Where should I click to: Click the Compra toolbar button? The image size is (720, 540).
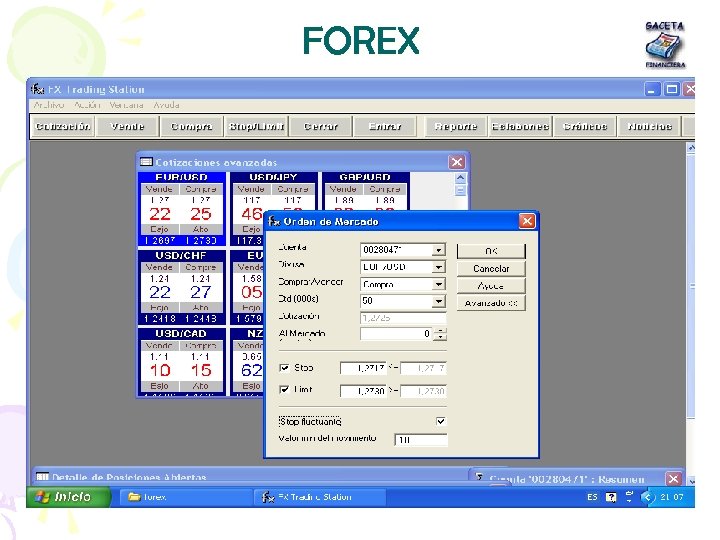191,126
